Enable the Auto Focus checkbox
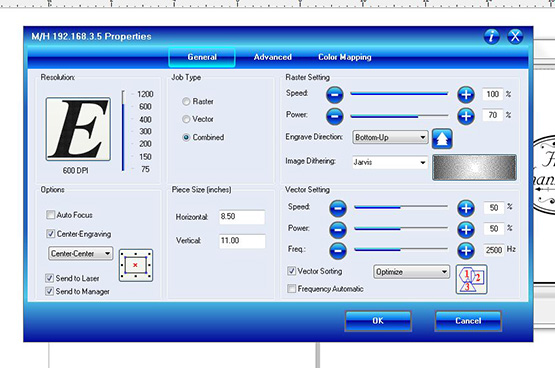Viewport: 555px width, 368px height. pos(51,215)
